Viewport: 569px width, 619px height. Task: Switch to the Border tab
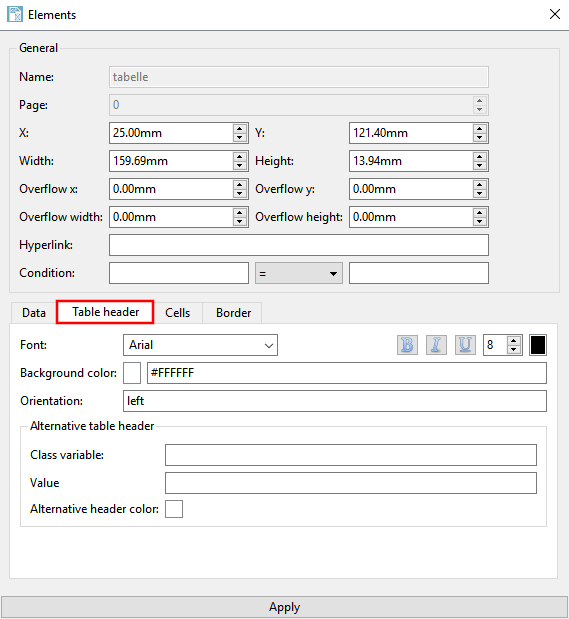(233, 313)
